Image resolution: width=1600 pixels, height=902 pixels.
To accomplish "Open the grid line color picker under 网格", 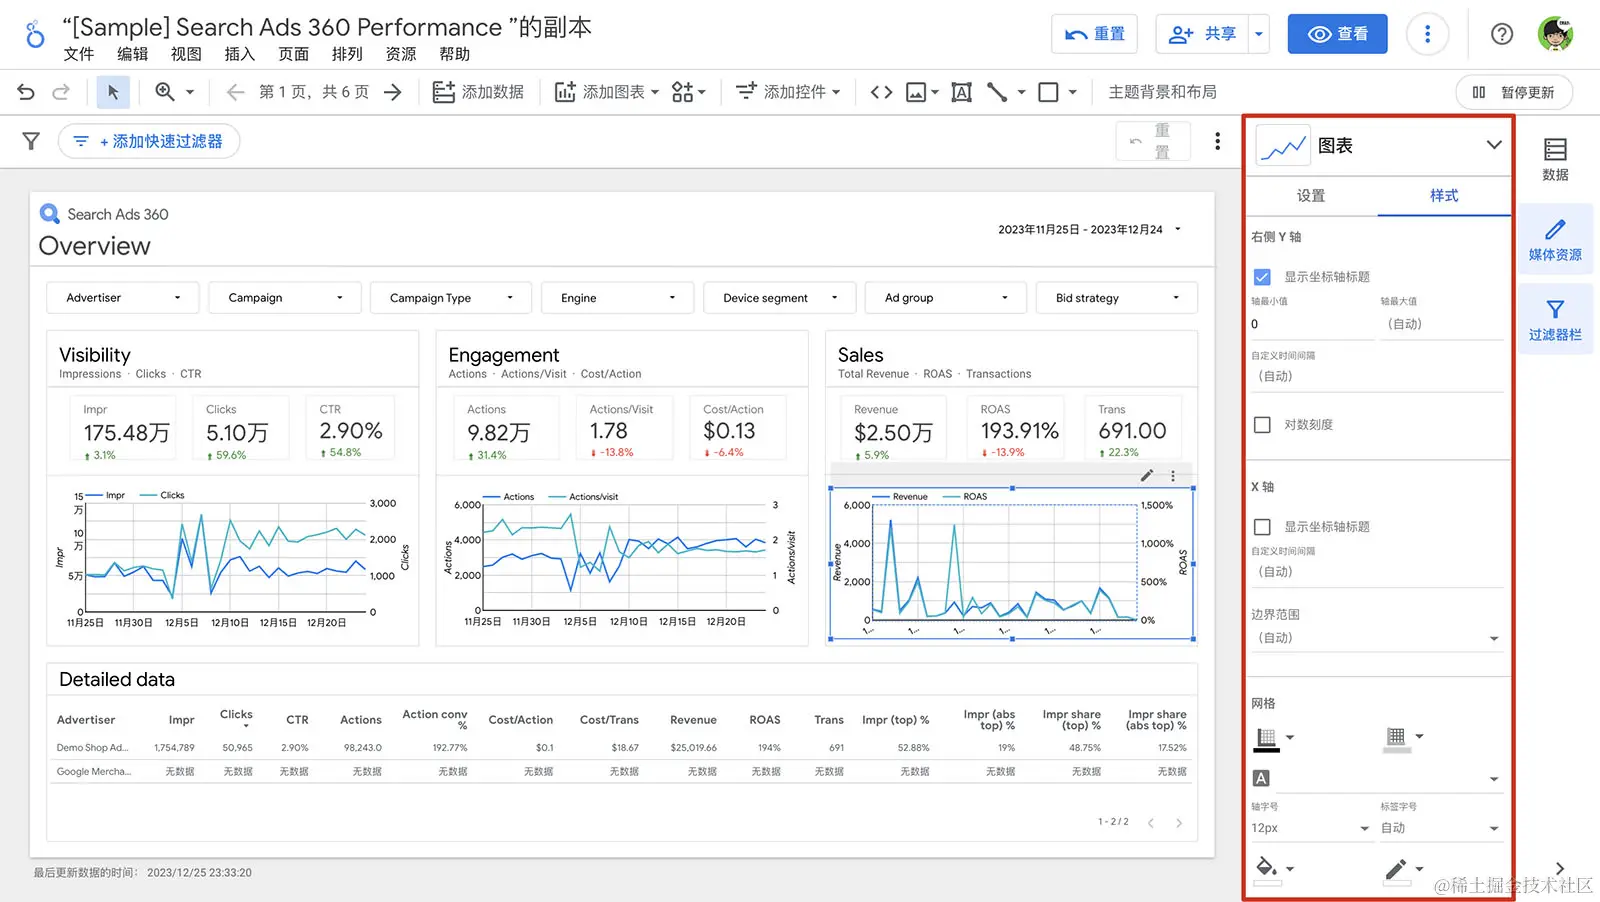I will pyautogui.click(x=1404, y=738).
